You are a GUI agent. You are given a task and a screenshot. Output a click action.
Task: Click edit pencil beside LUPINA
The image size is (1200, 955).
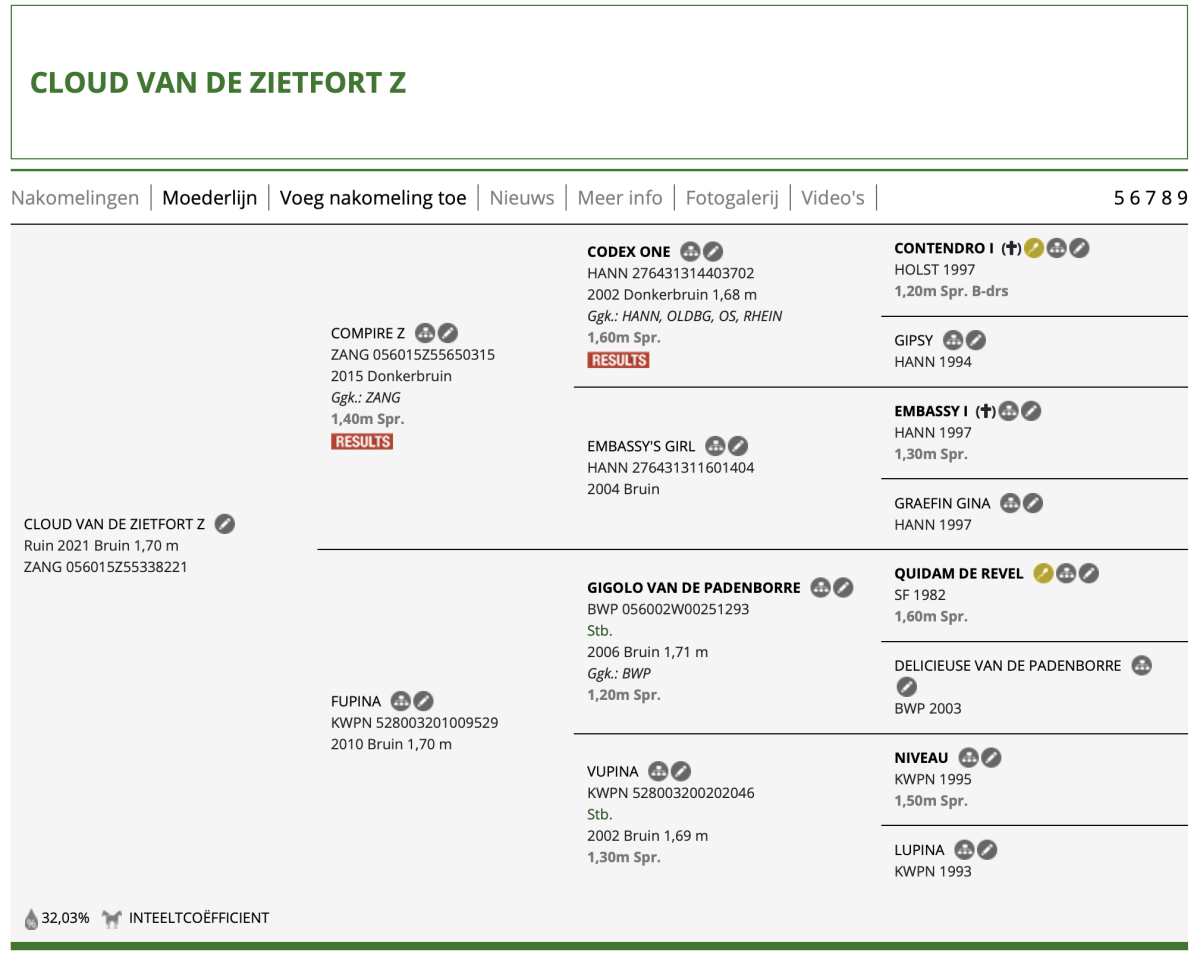tap(988, 850)
